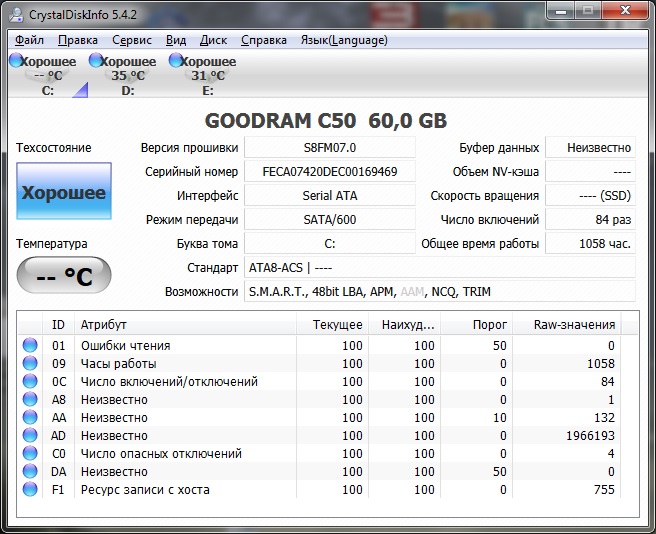Close the CrystalDiskInfo window
The image size is (656, 534).
click(626, 11)
